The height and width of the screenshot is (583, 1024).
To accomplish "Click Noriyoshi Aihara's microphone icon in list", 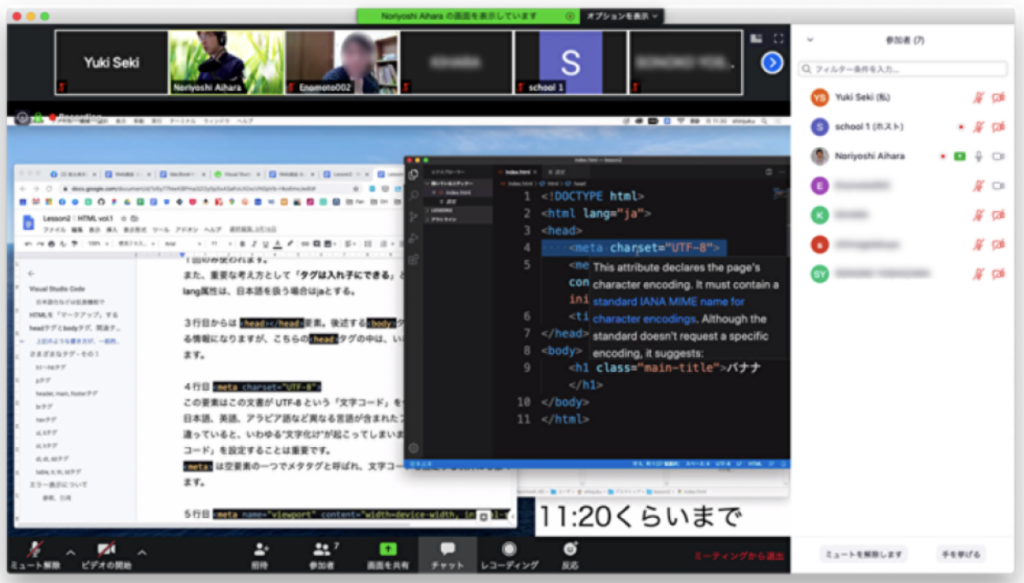I will [978, 156].
